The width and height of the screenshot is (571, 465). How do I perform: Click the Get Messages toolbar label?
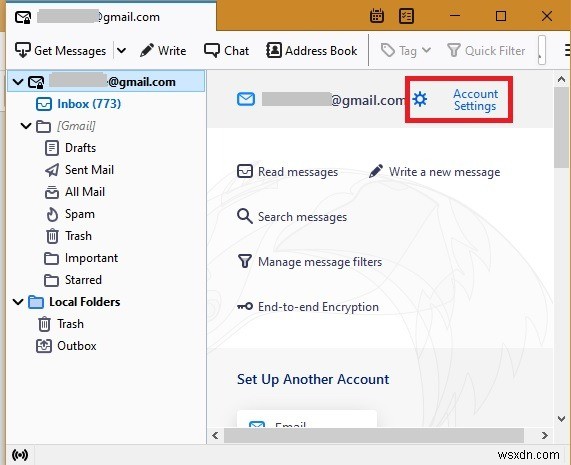70,51
